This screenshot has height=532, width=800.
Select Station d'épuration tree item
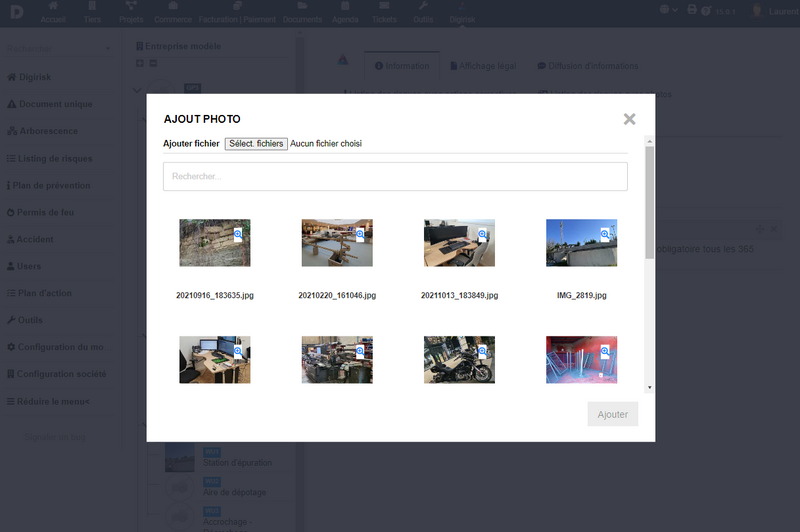[x=237, y=463]
